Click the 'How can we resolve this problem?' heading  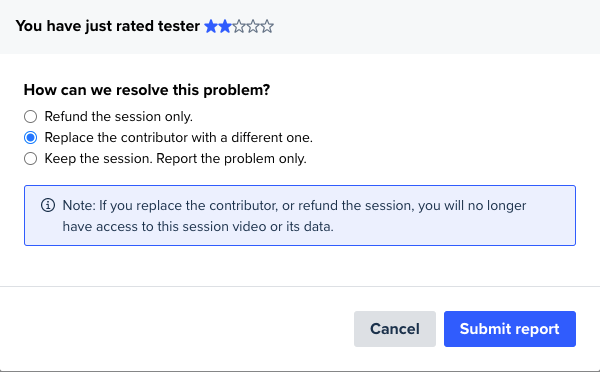coord(147,90)
